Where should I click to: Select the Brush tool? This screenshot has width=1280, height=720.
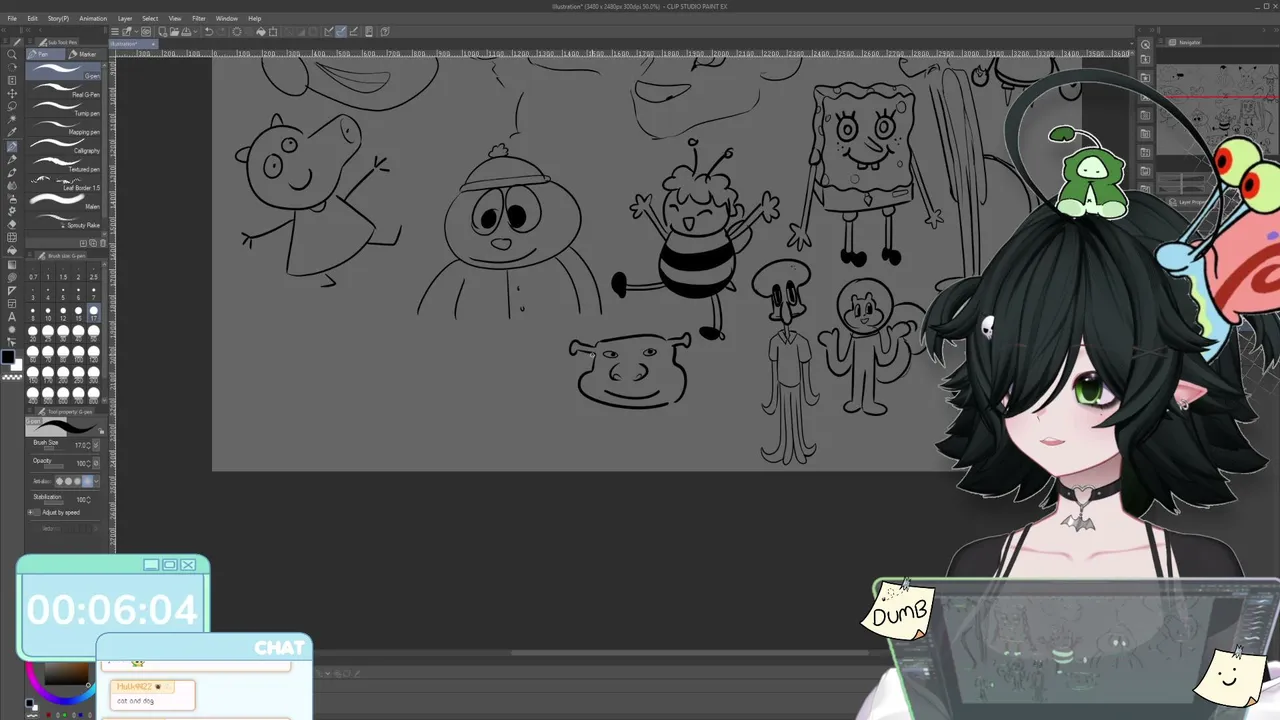coord(12,173)
